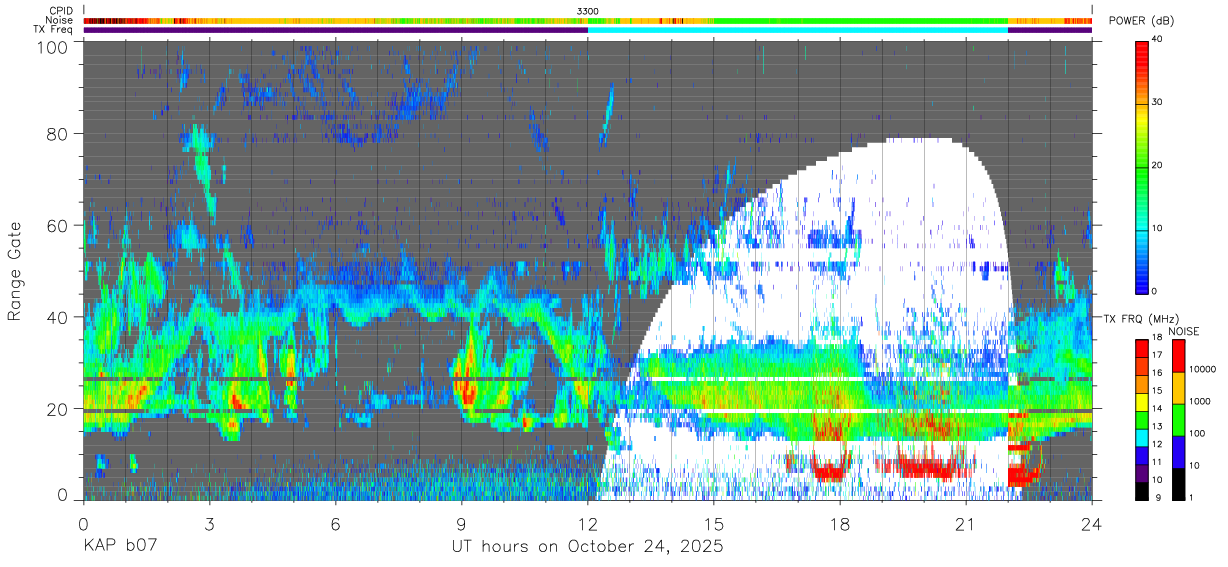Click the NOISE legend title
The height and width of the screenshot is (567, 1228).
tap(1183, 331)
